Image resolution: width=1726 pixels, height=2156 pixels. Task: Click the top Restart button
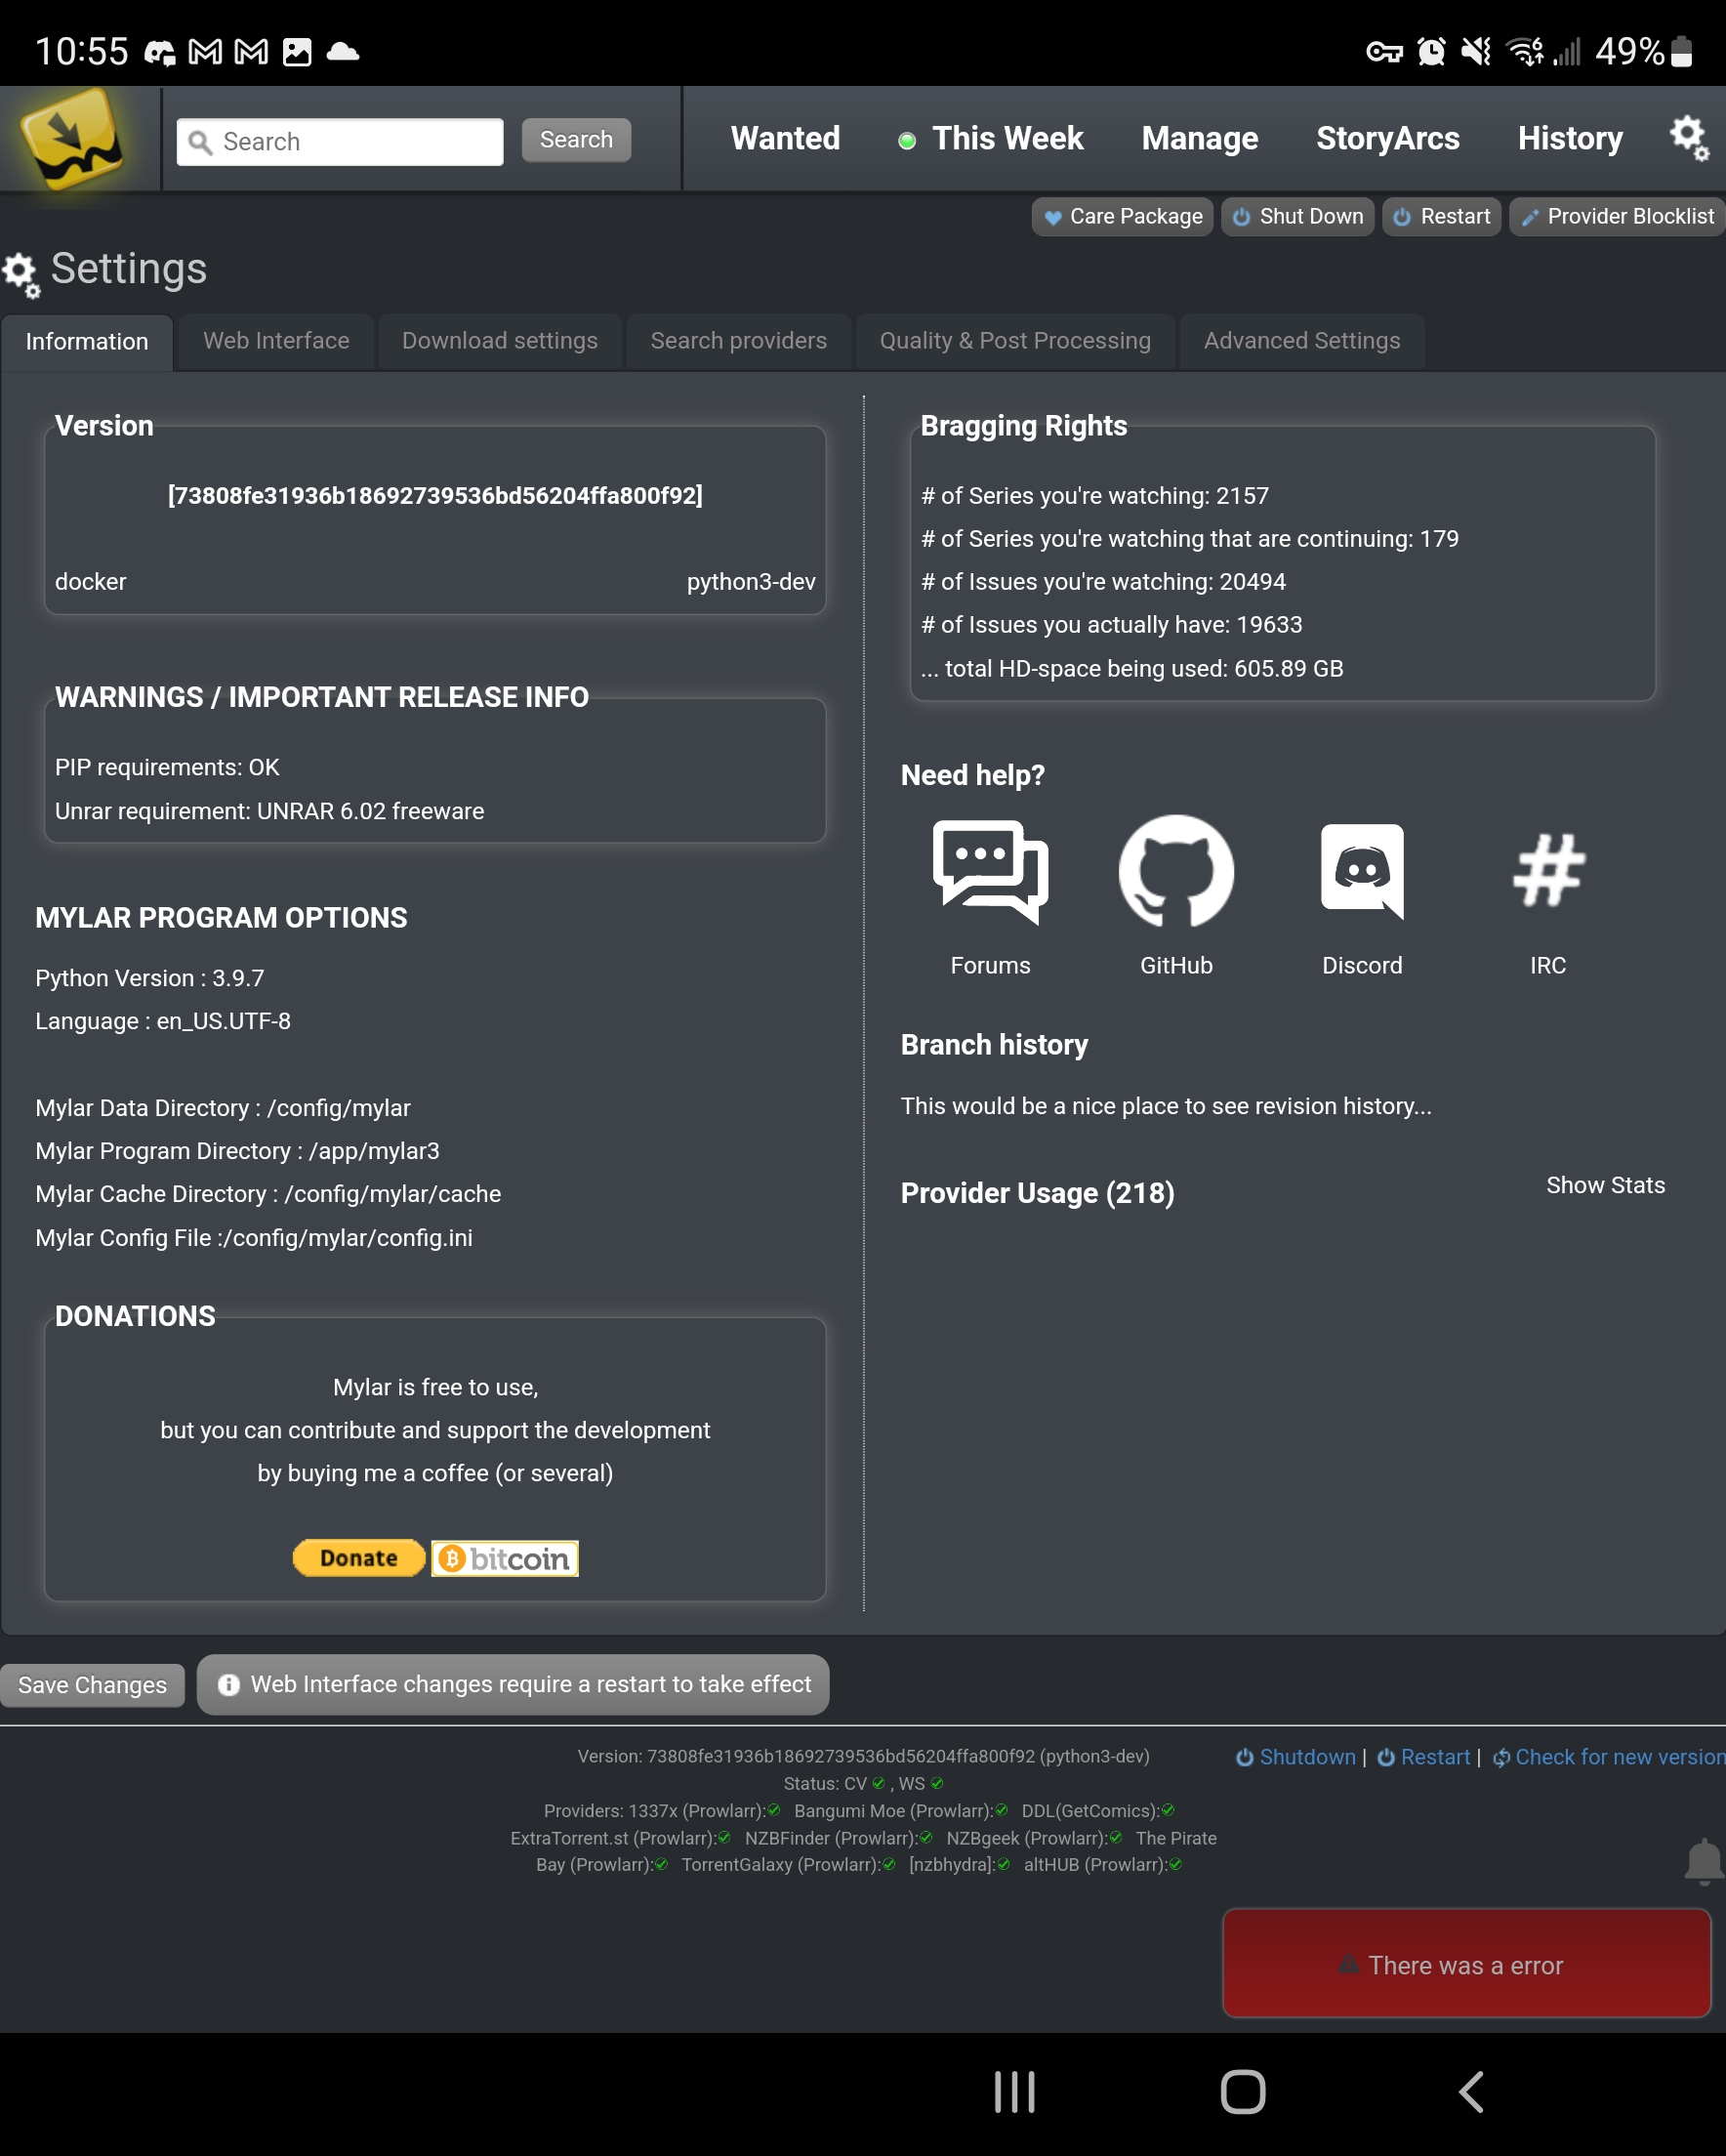pos(1441,216)
